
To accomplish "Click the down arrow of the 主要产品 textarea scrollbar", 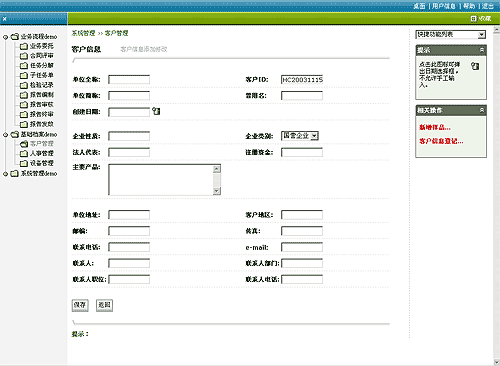I will [217, 191].
